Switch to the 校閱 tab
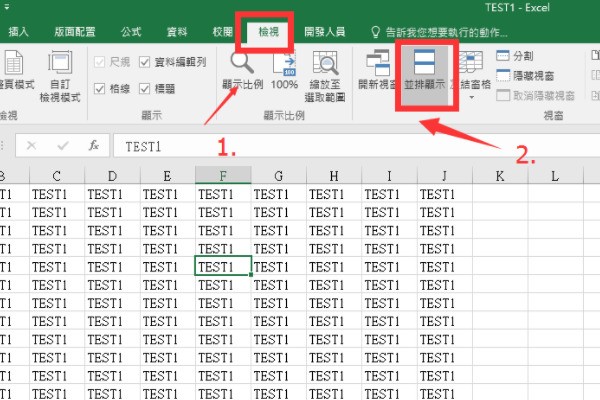 222,32
